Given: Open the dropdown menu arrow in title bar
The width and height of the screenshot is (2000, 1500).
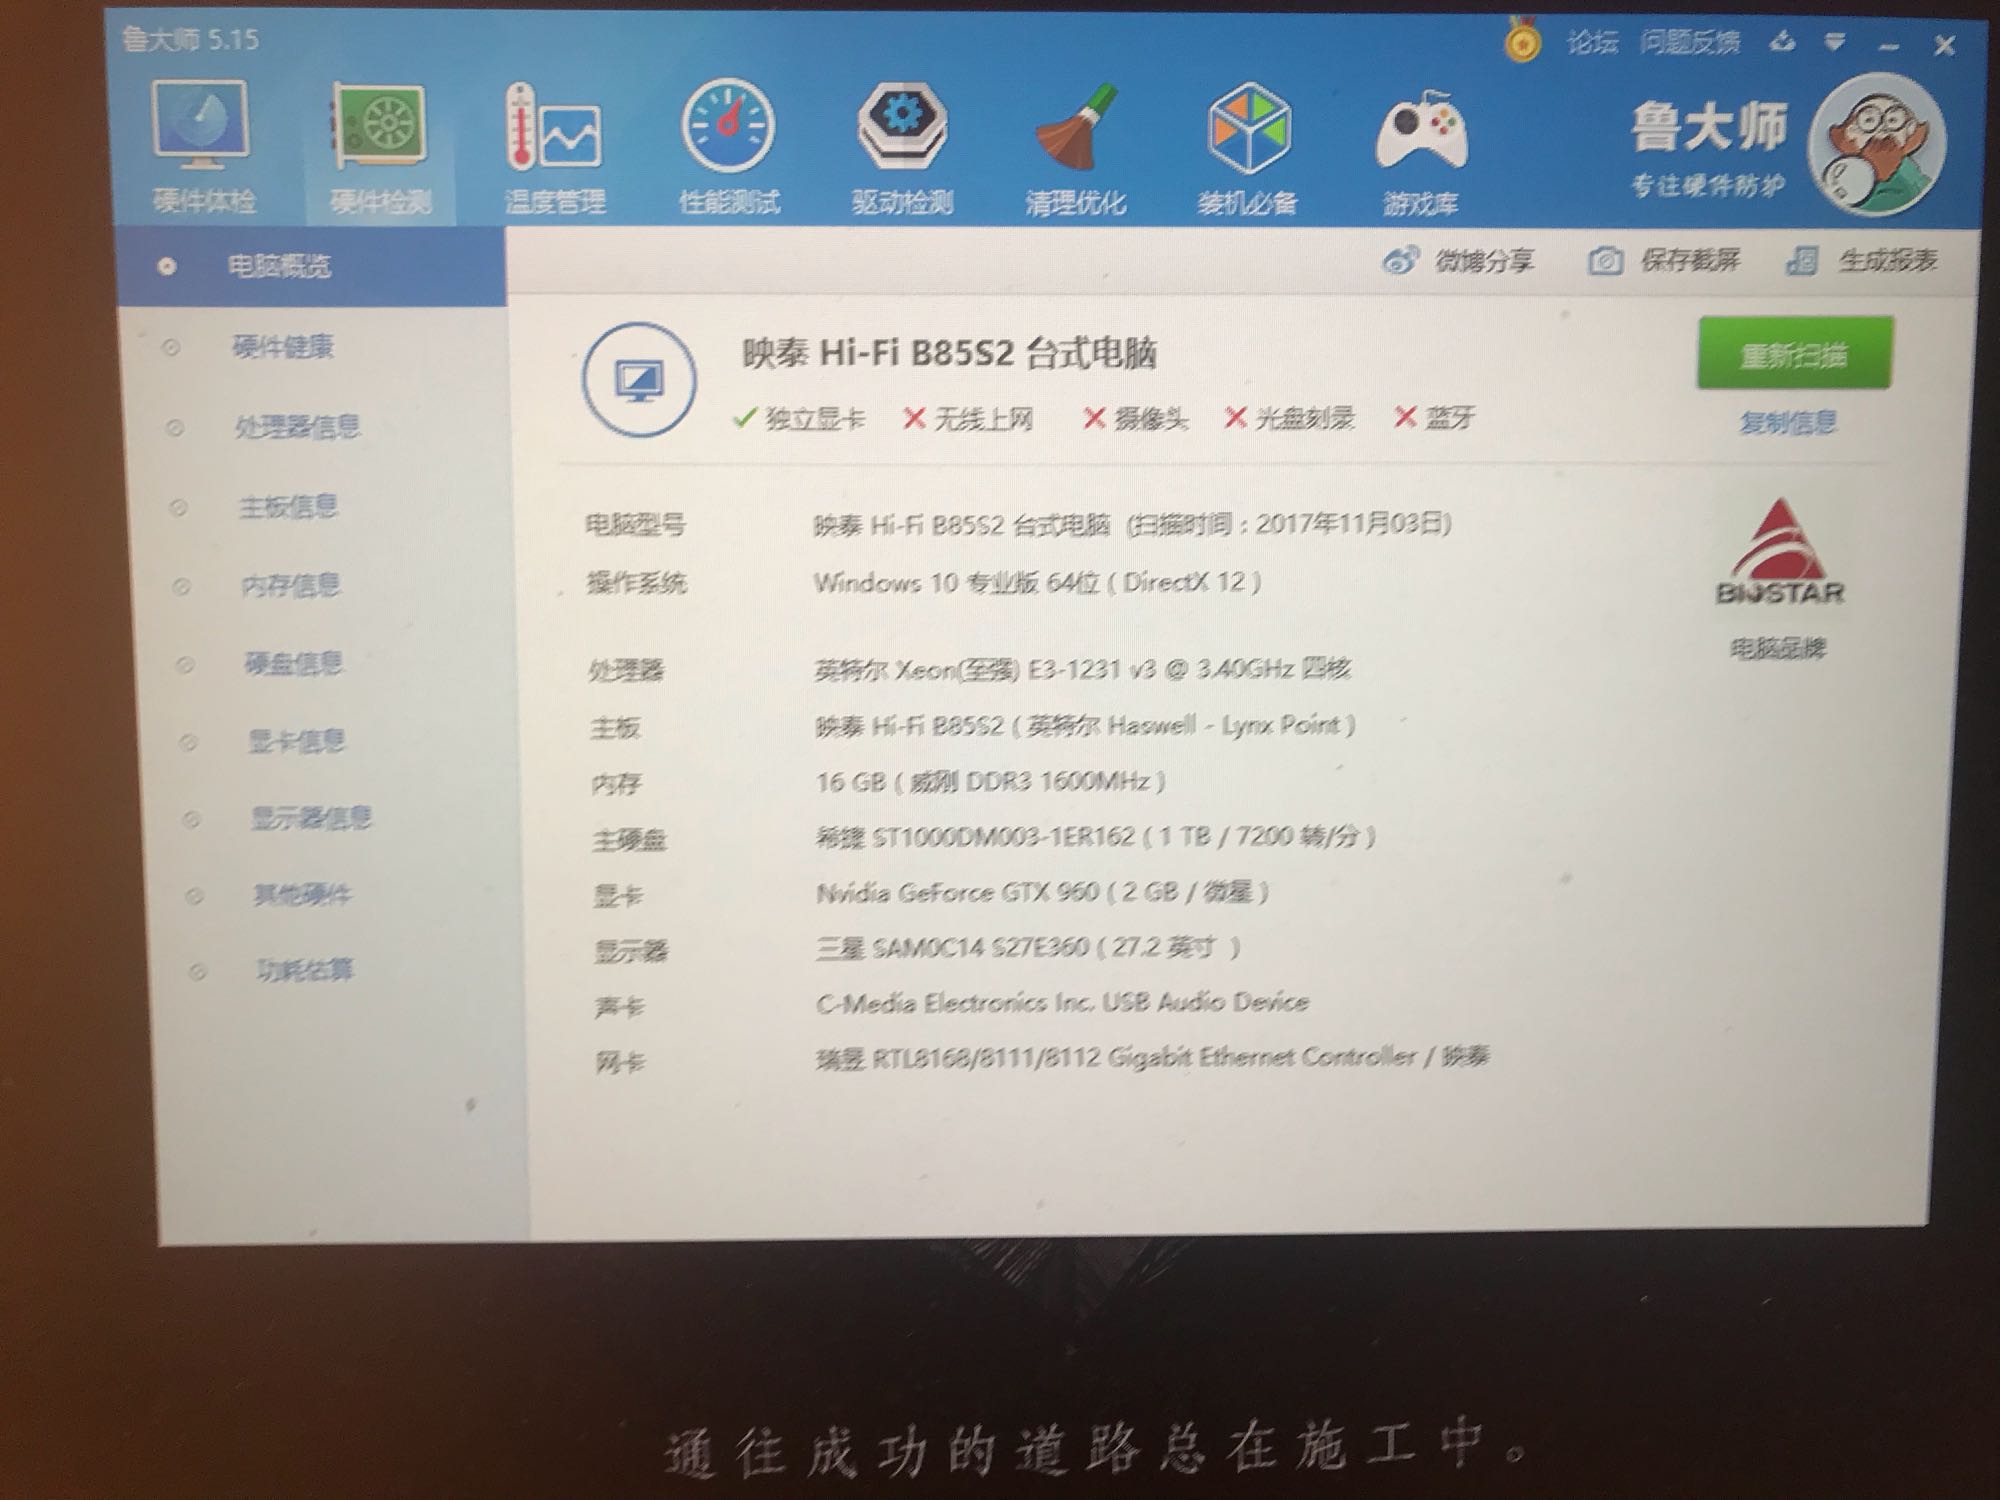Looking at the screenshot, I should point(1834,42).
